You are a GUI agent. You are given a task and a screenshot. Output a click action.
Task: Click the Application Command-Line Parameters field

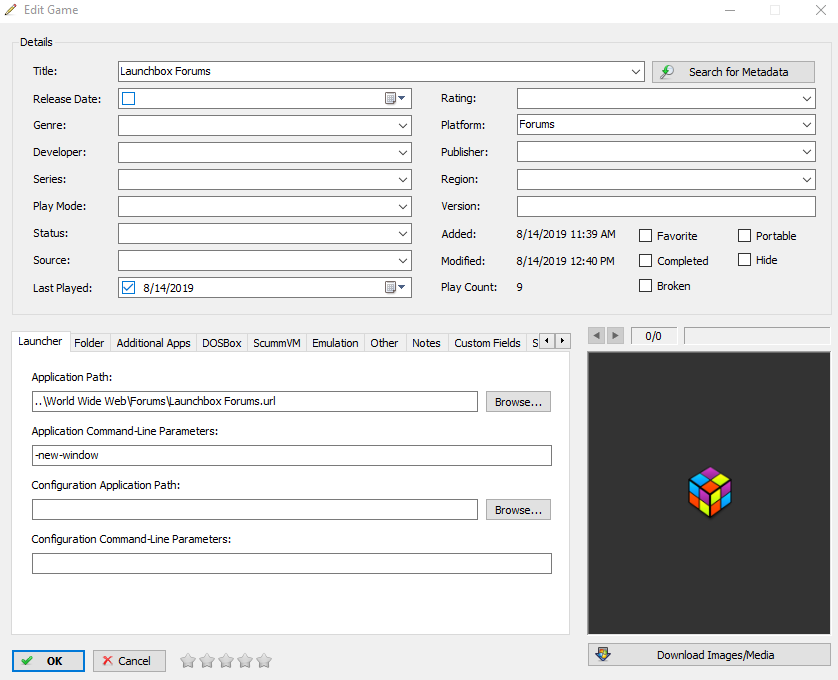point(292,455)
